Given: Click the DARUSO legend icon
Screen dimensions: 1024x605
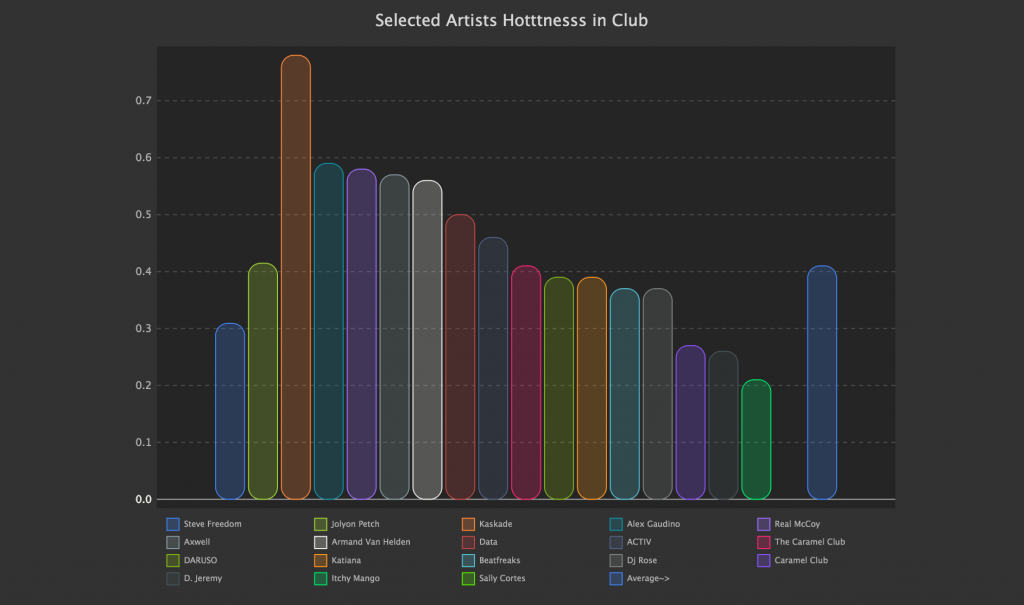Looking at the screenshot, I should pos(173,560).
